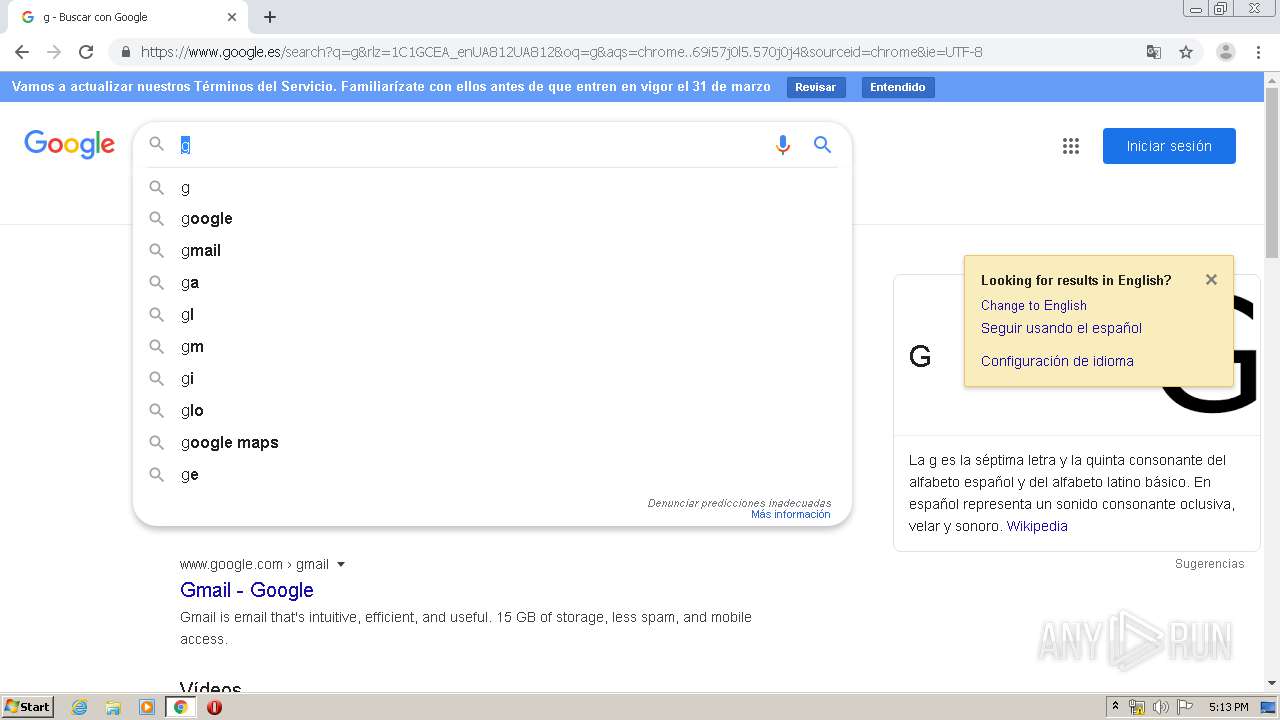Select suggestion 'google maps'
The image size is (1280, 720).
pos(492,443)
